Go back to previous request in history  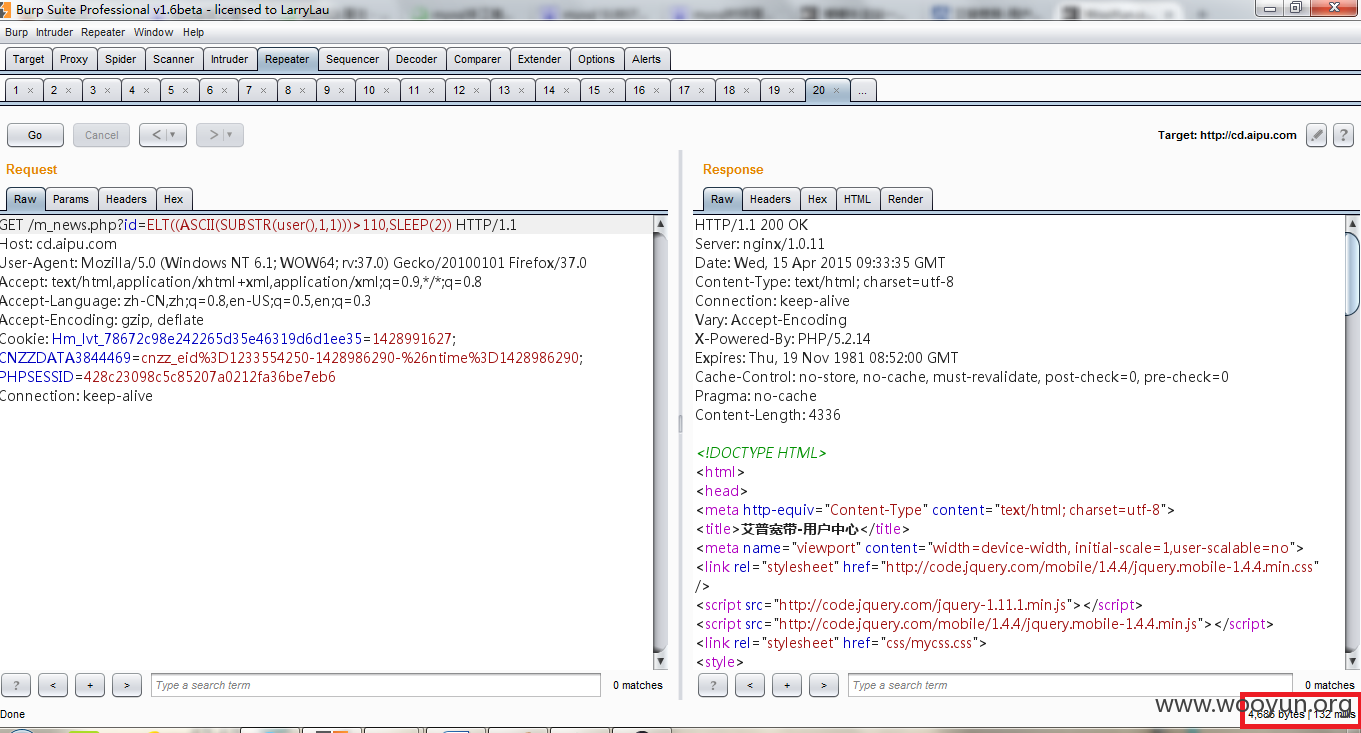point(155,135)
